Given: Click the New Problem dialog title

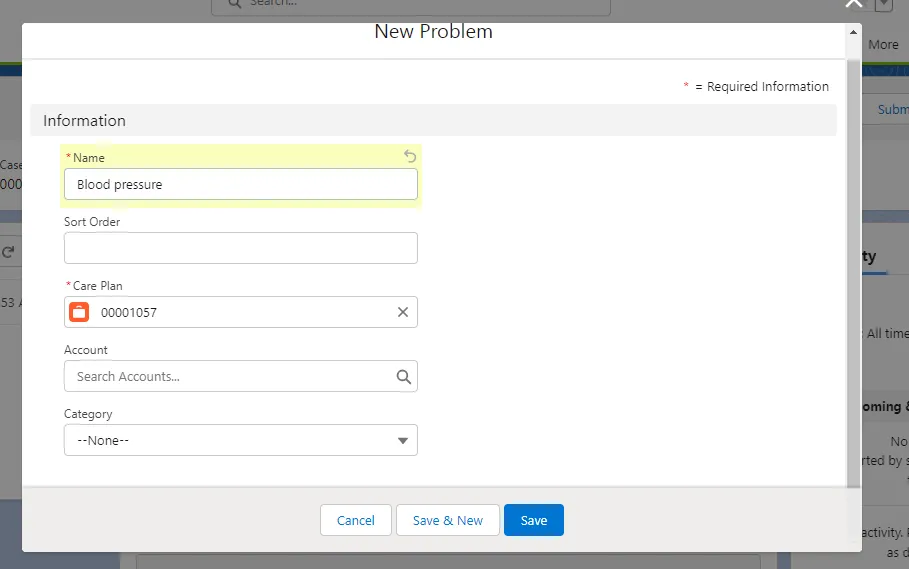Looking at the screenshot, I should point(434,31).
